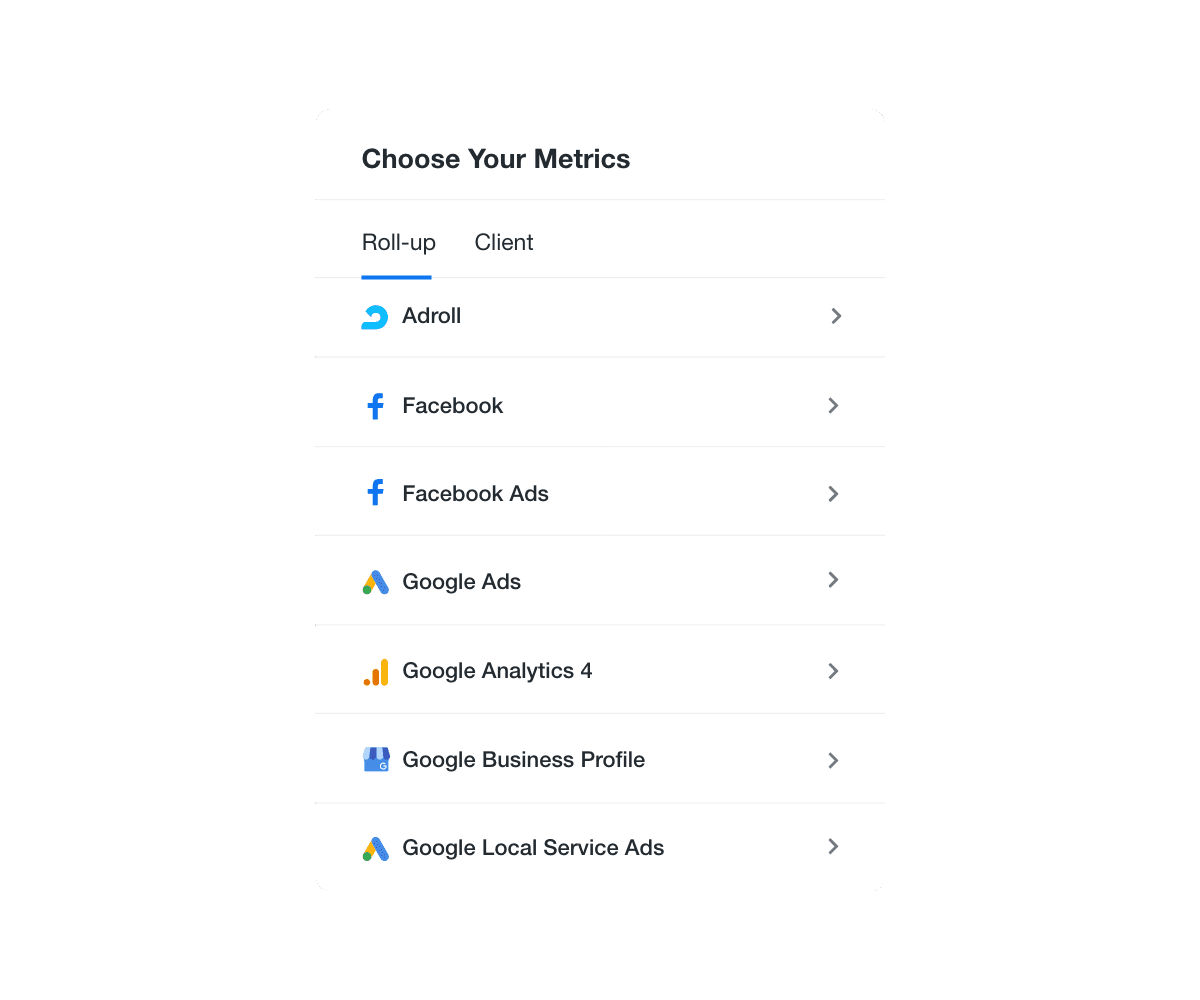Viewport: 1200px width, 1000px height.
Task: Click the Facebook logo icon
Action: [x=375, y=406]
